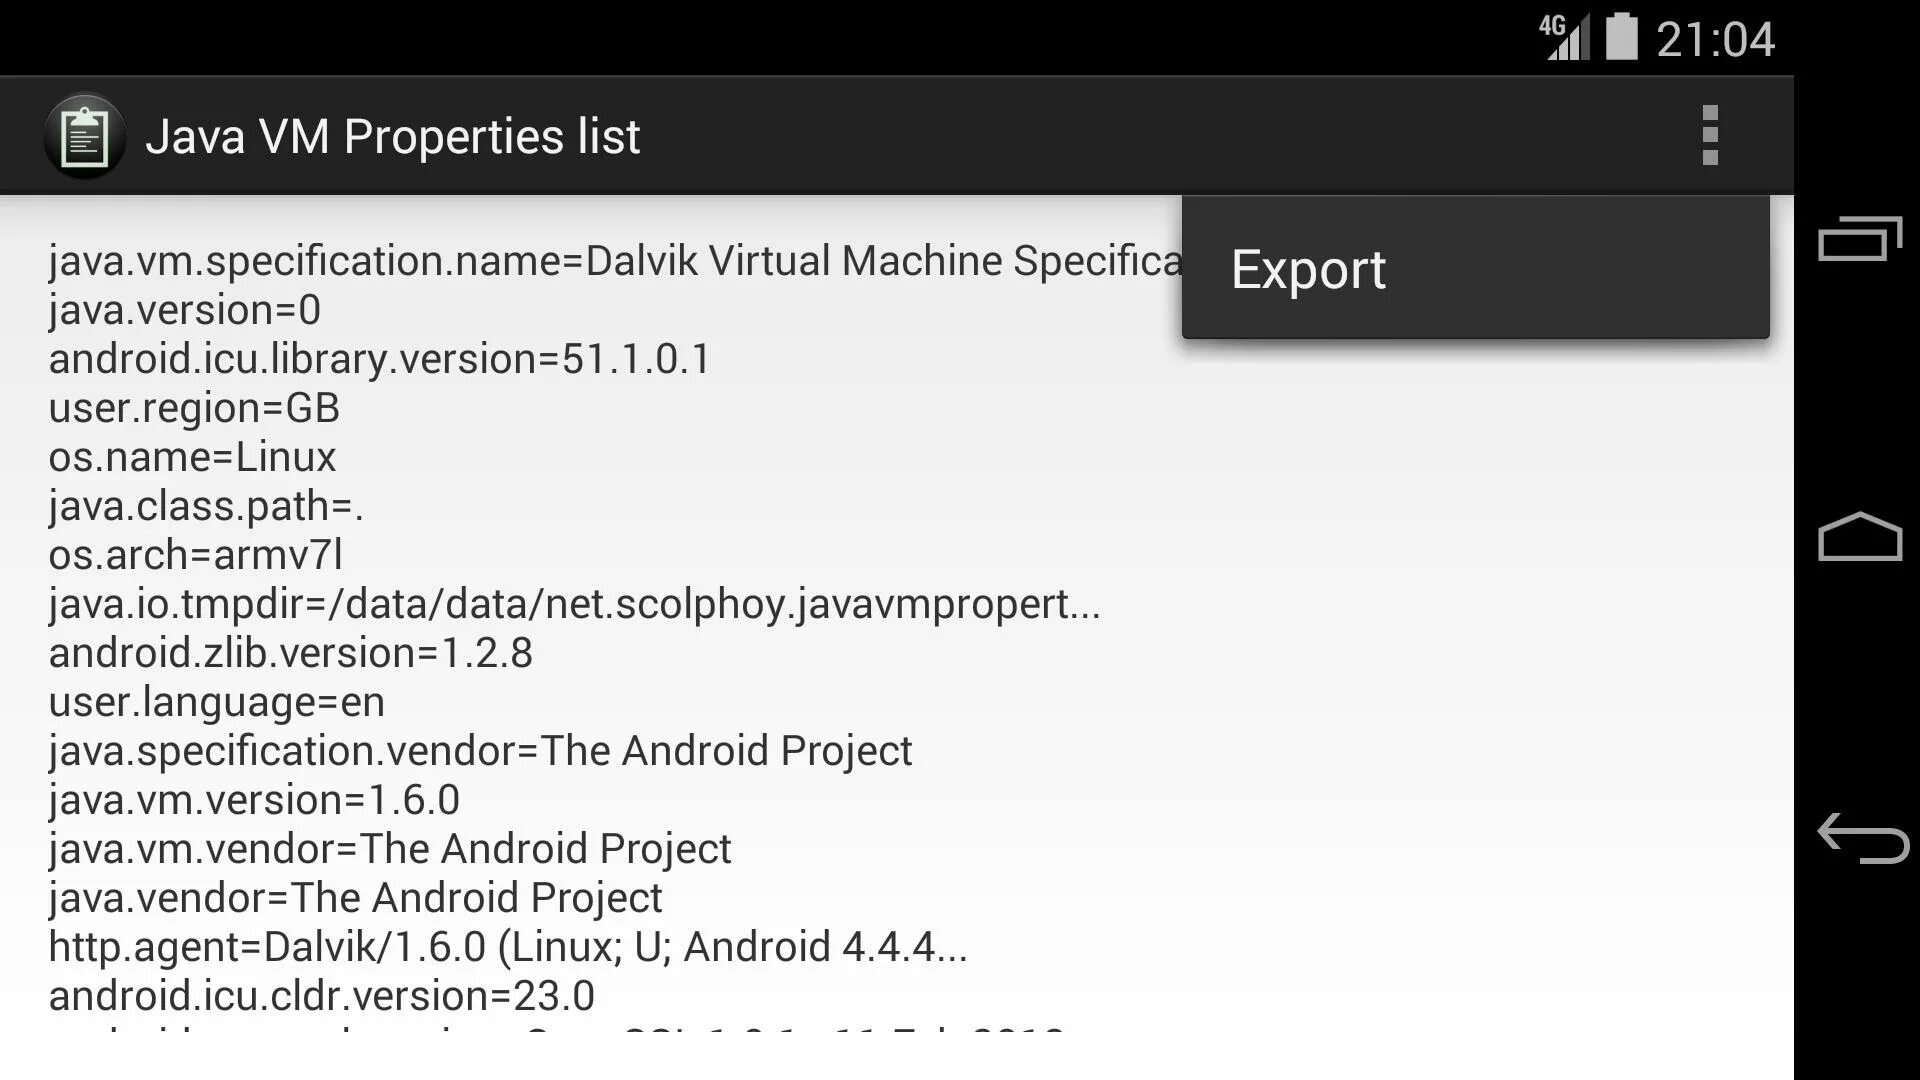Screen dimensions: 1920x1080
Task: Tap the 21:04 clock in status bar
Action: click(x=1715, y=40)
